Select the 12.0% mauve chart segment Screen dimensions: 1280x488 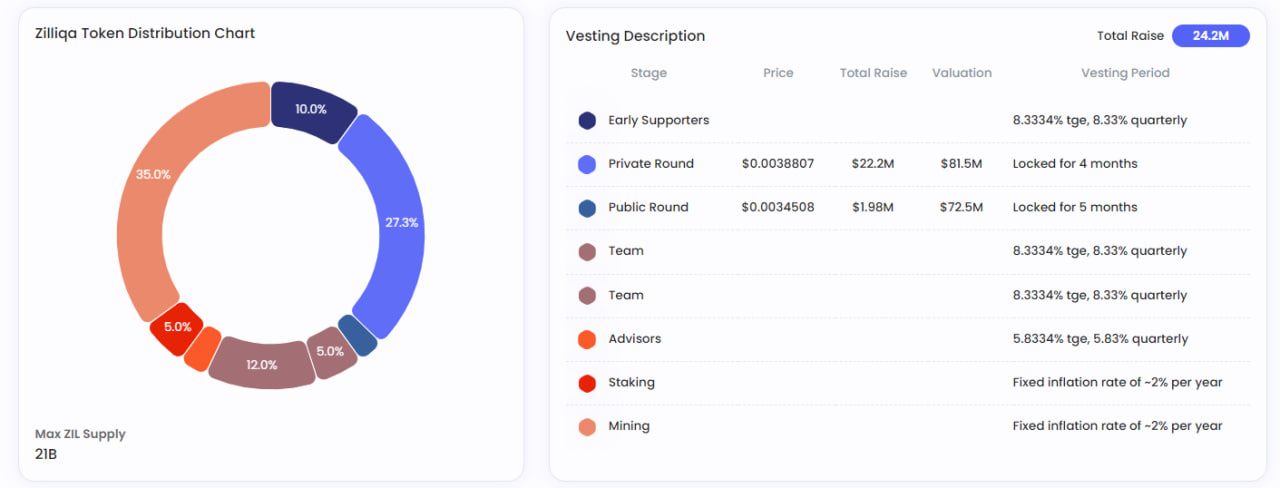point(261,363)
